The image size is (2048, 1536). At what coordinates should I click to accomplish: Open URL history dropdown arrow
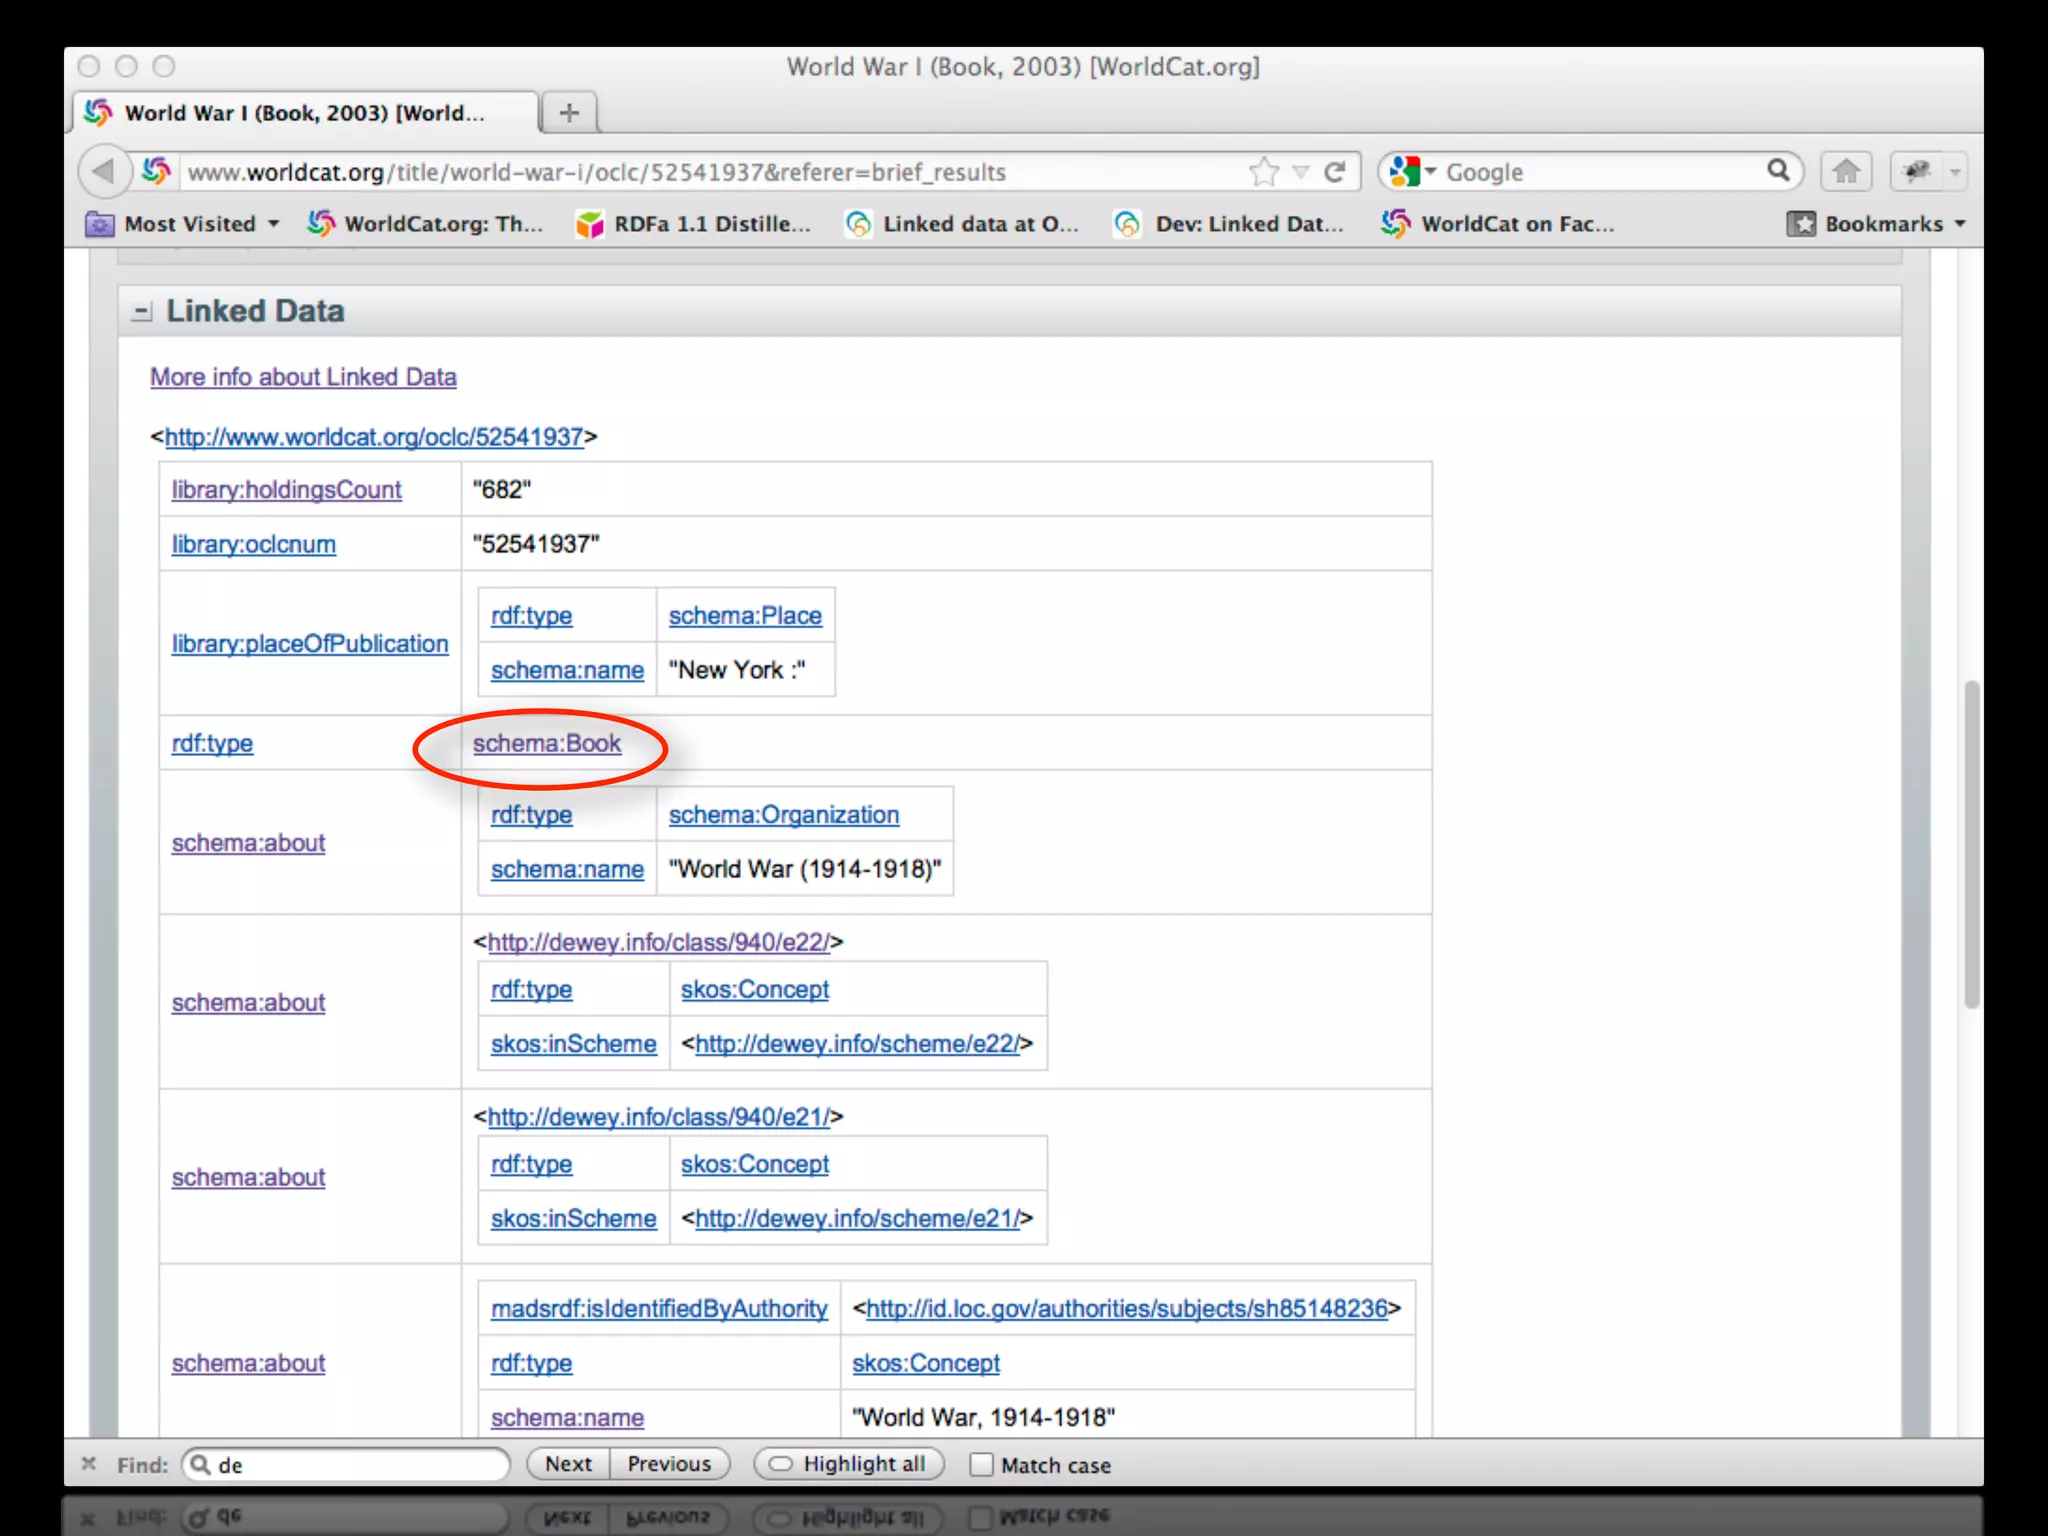(x=1300, y=172)
